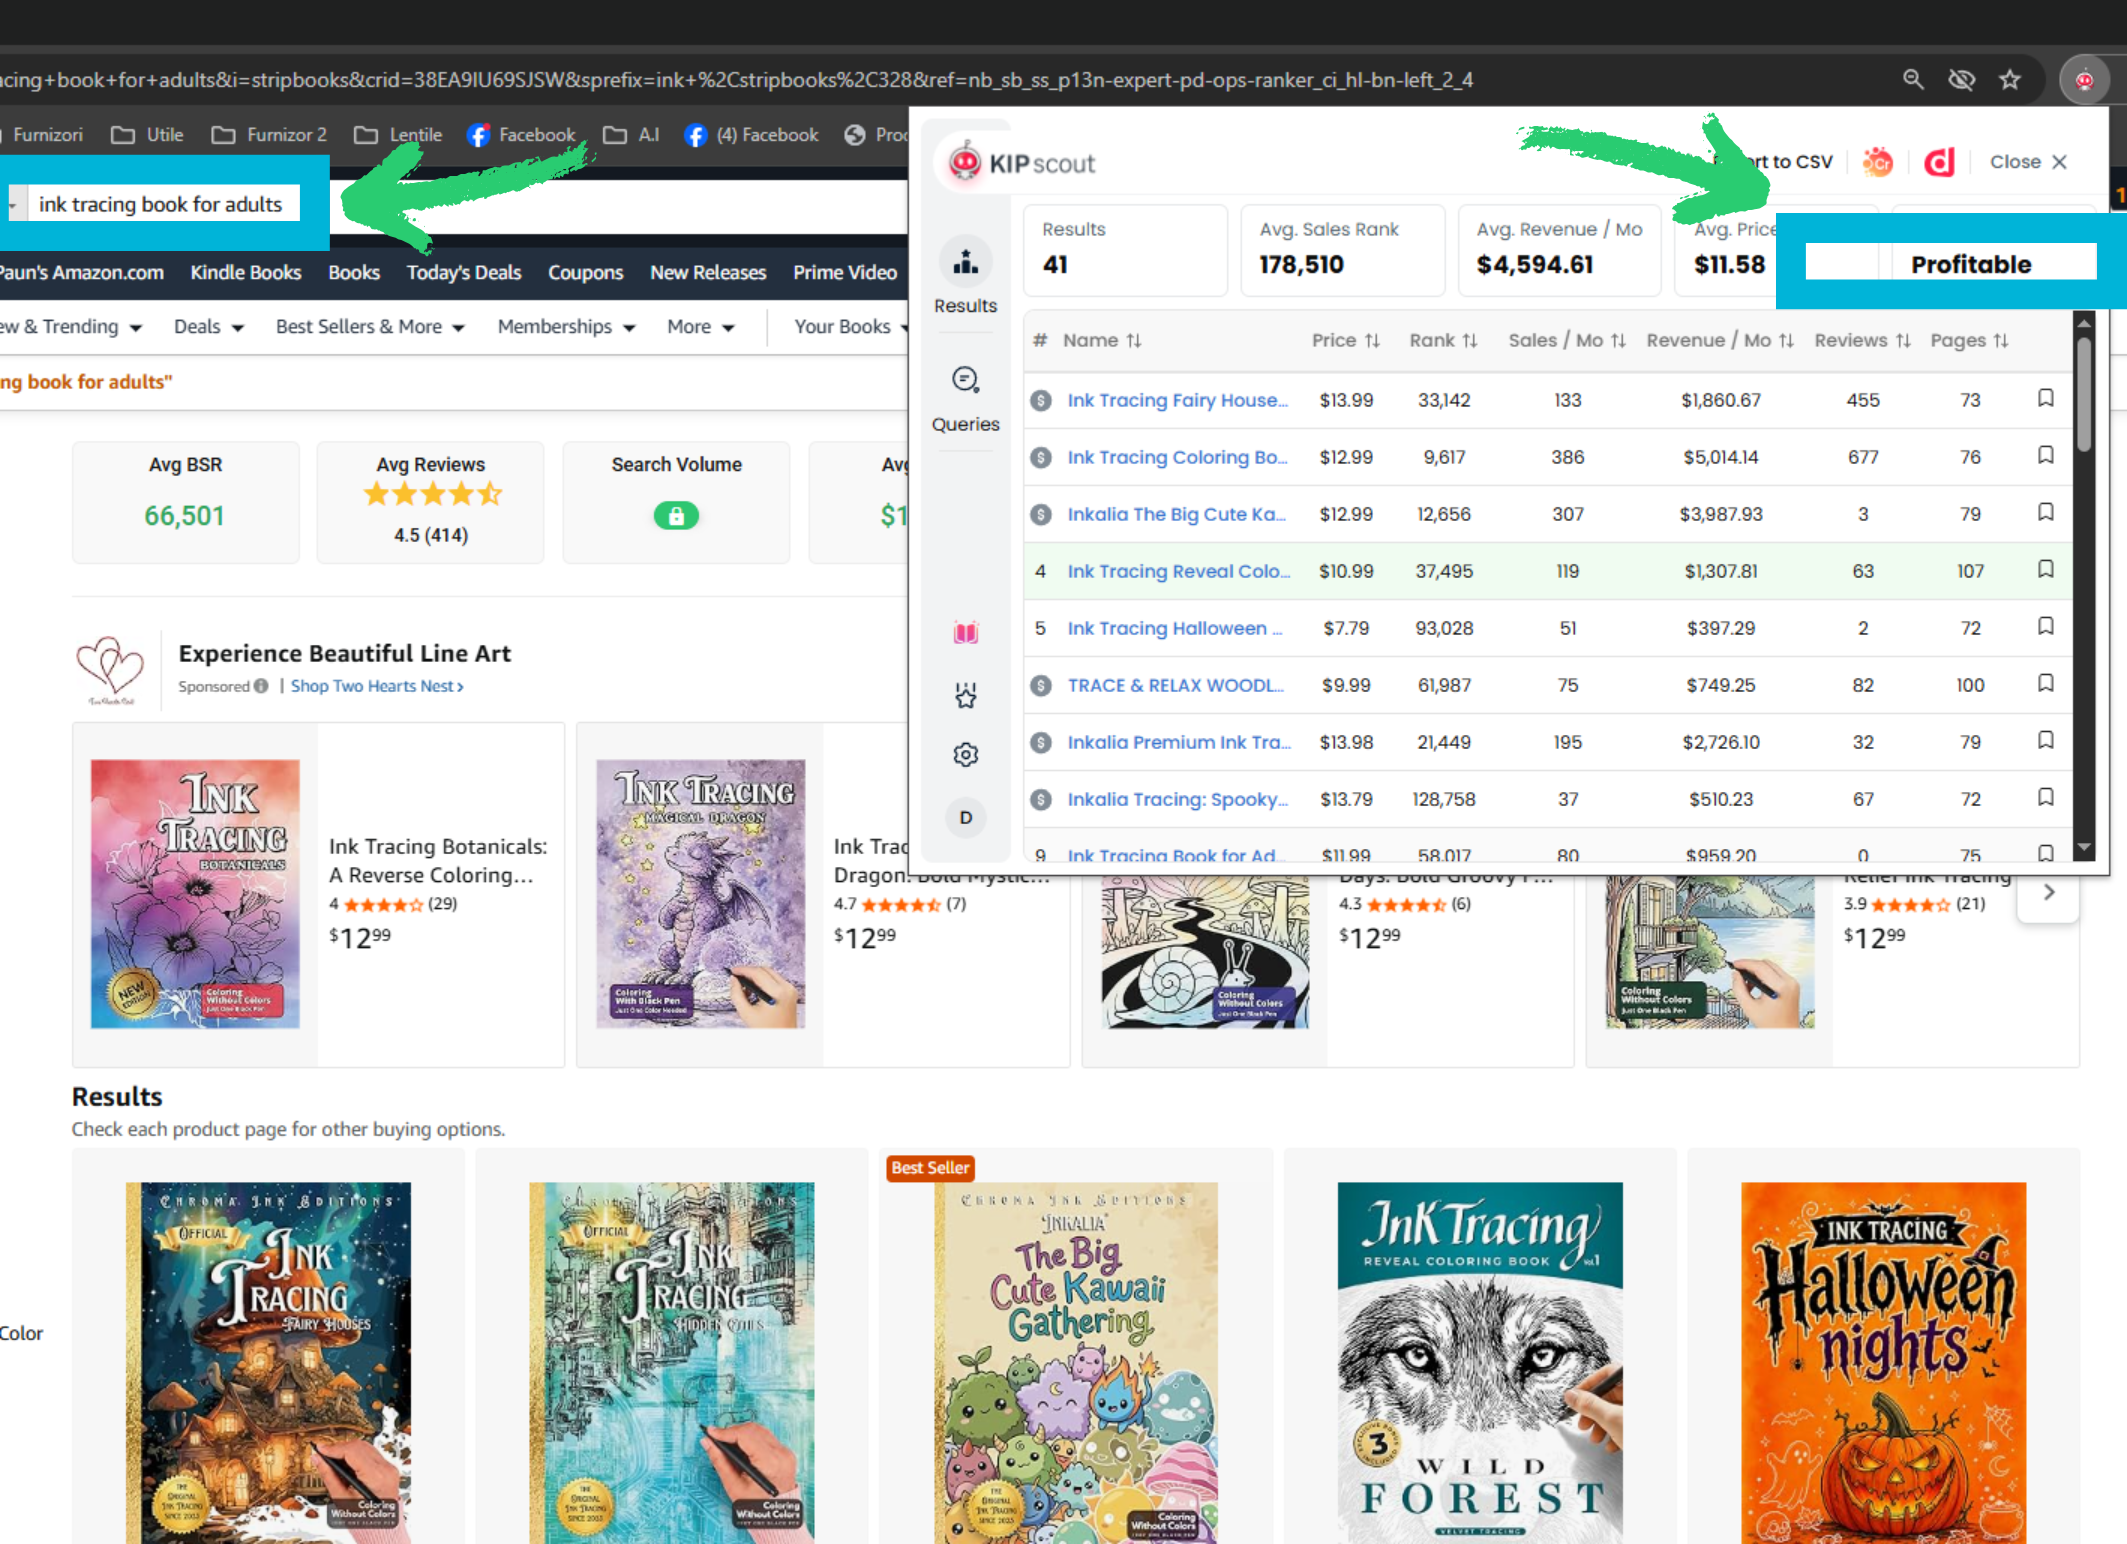
Task: Toggle bookmark for TRACE & RELAX WOODL row
Action: tap(2046, 683)
